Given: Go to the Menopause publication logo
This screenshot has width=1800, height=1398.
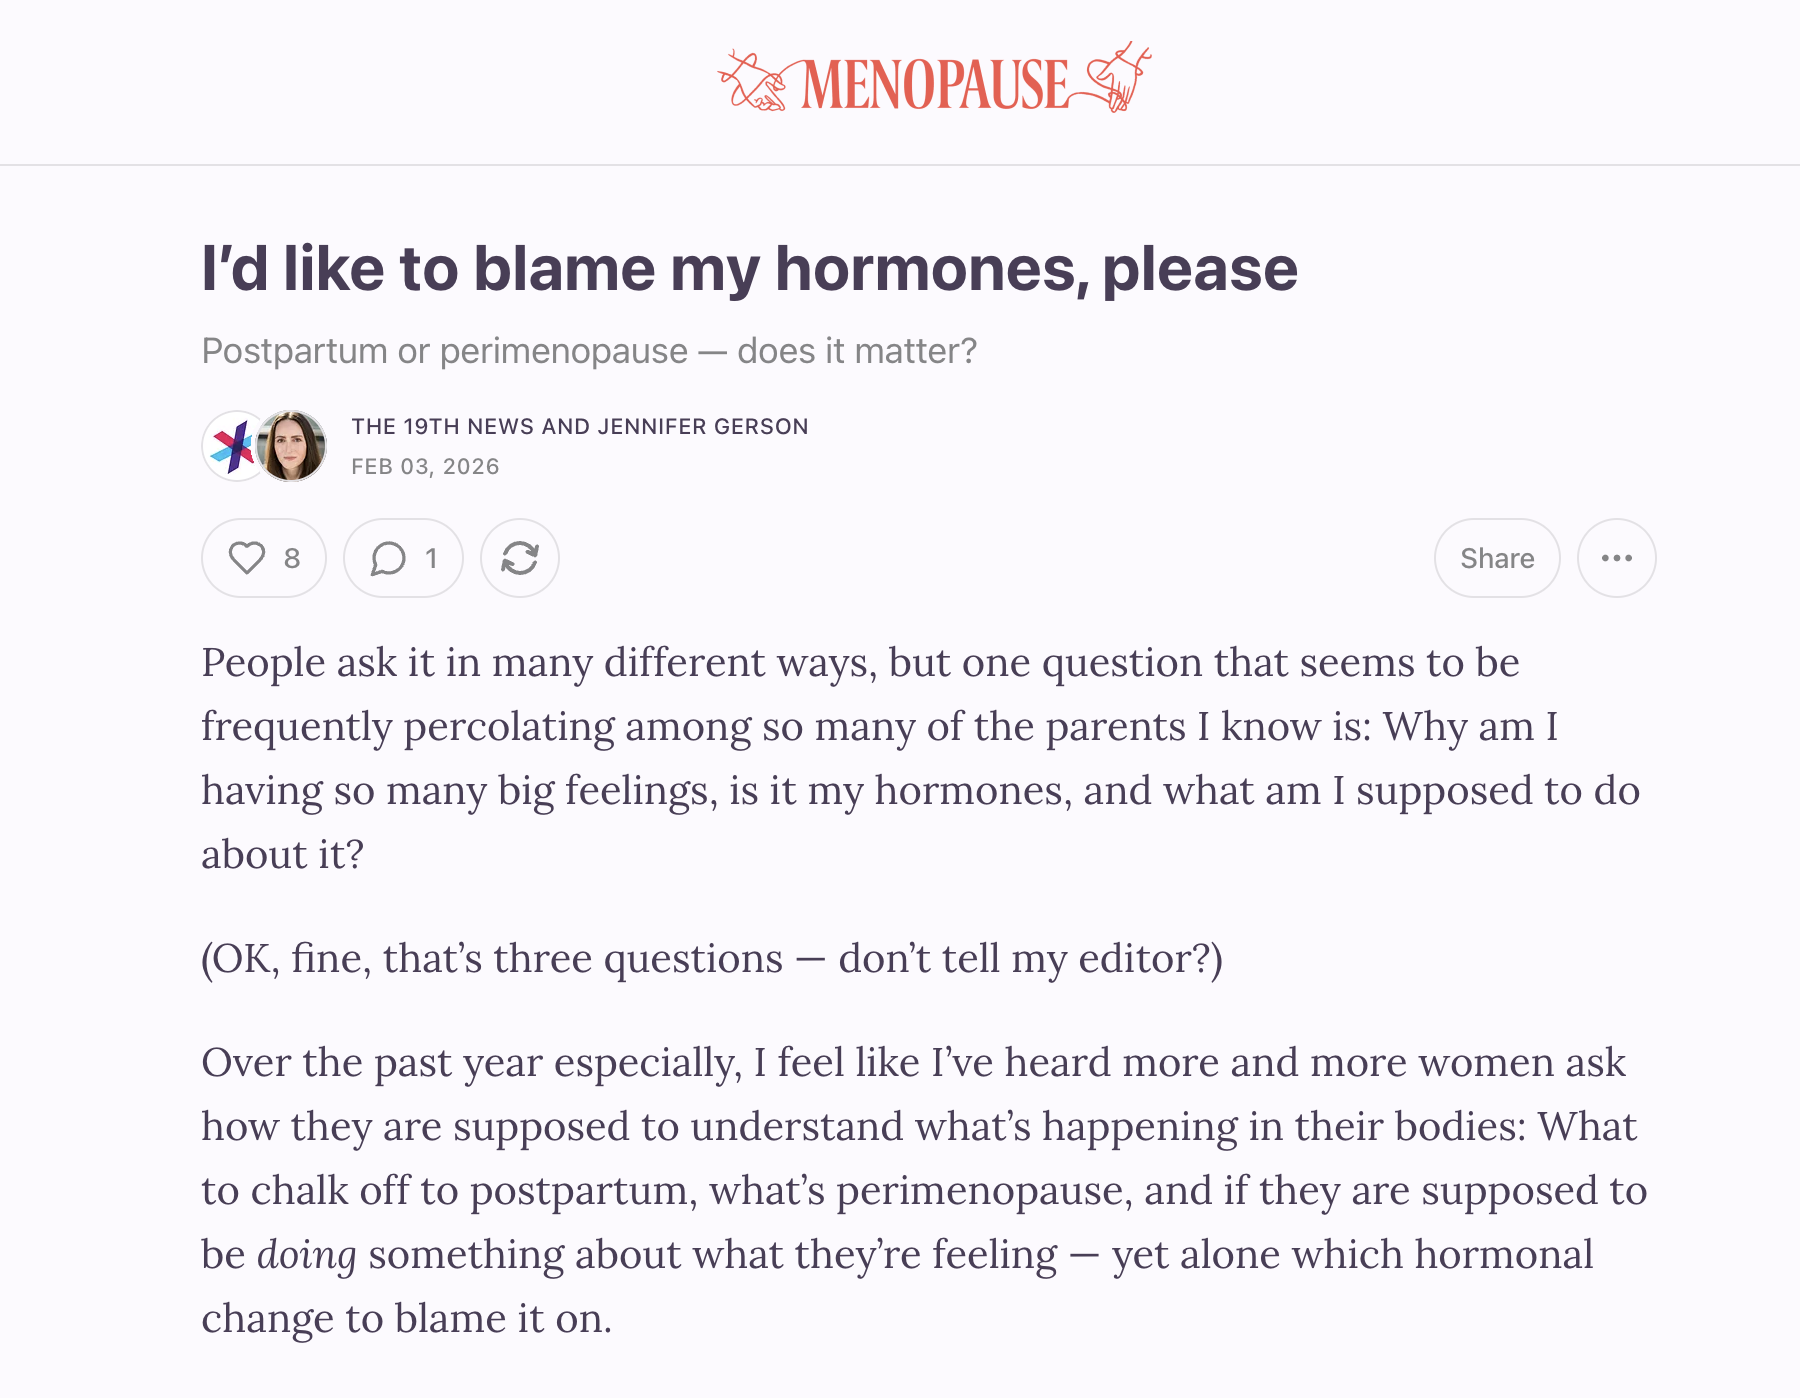Looking at the screenshot, I should pyautogui.click(x=935, y=79).
